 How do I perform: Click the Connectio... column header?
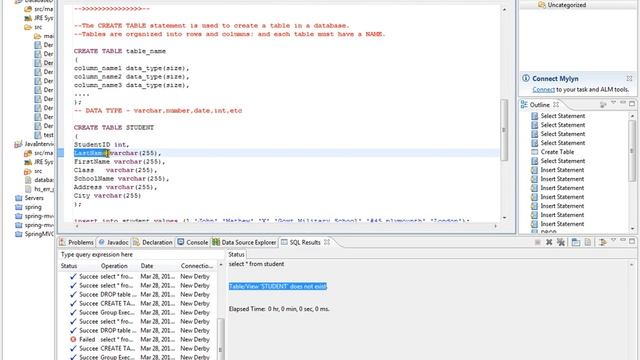tap(197, 266)
